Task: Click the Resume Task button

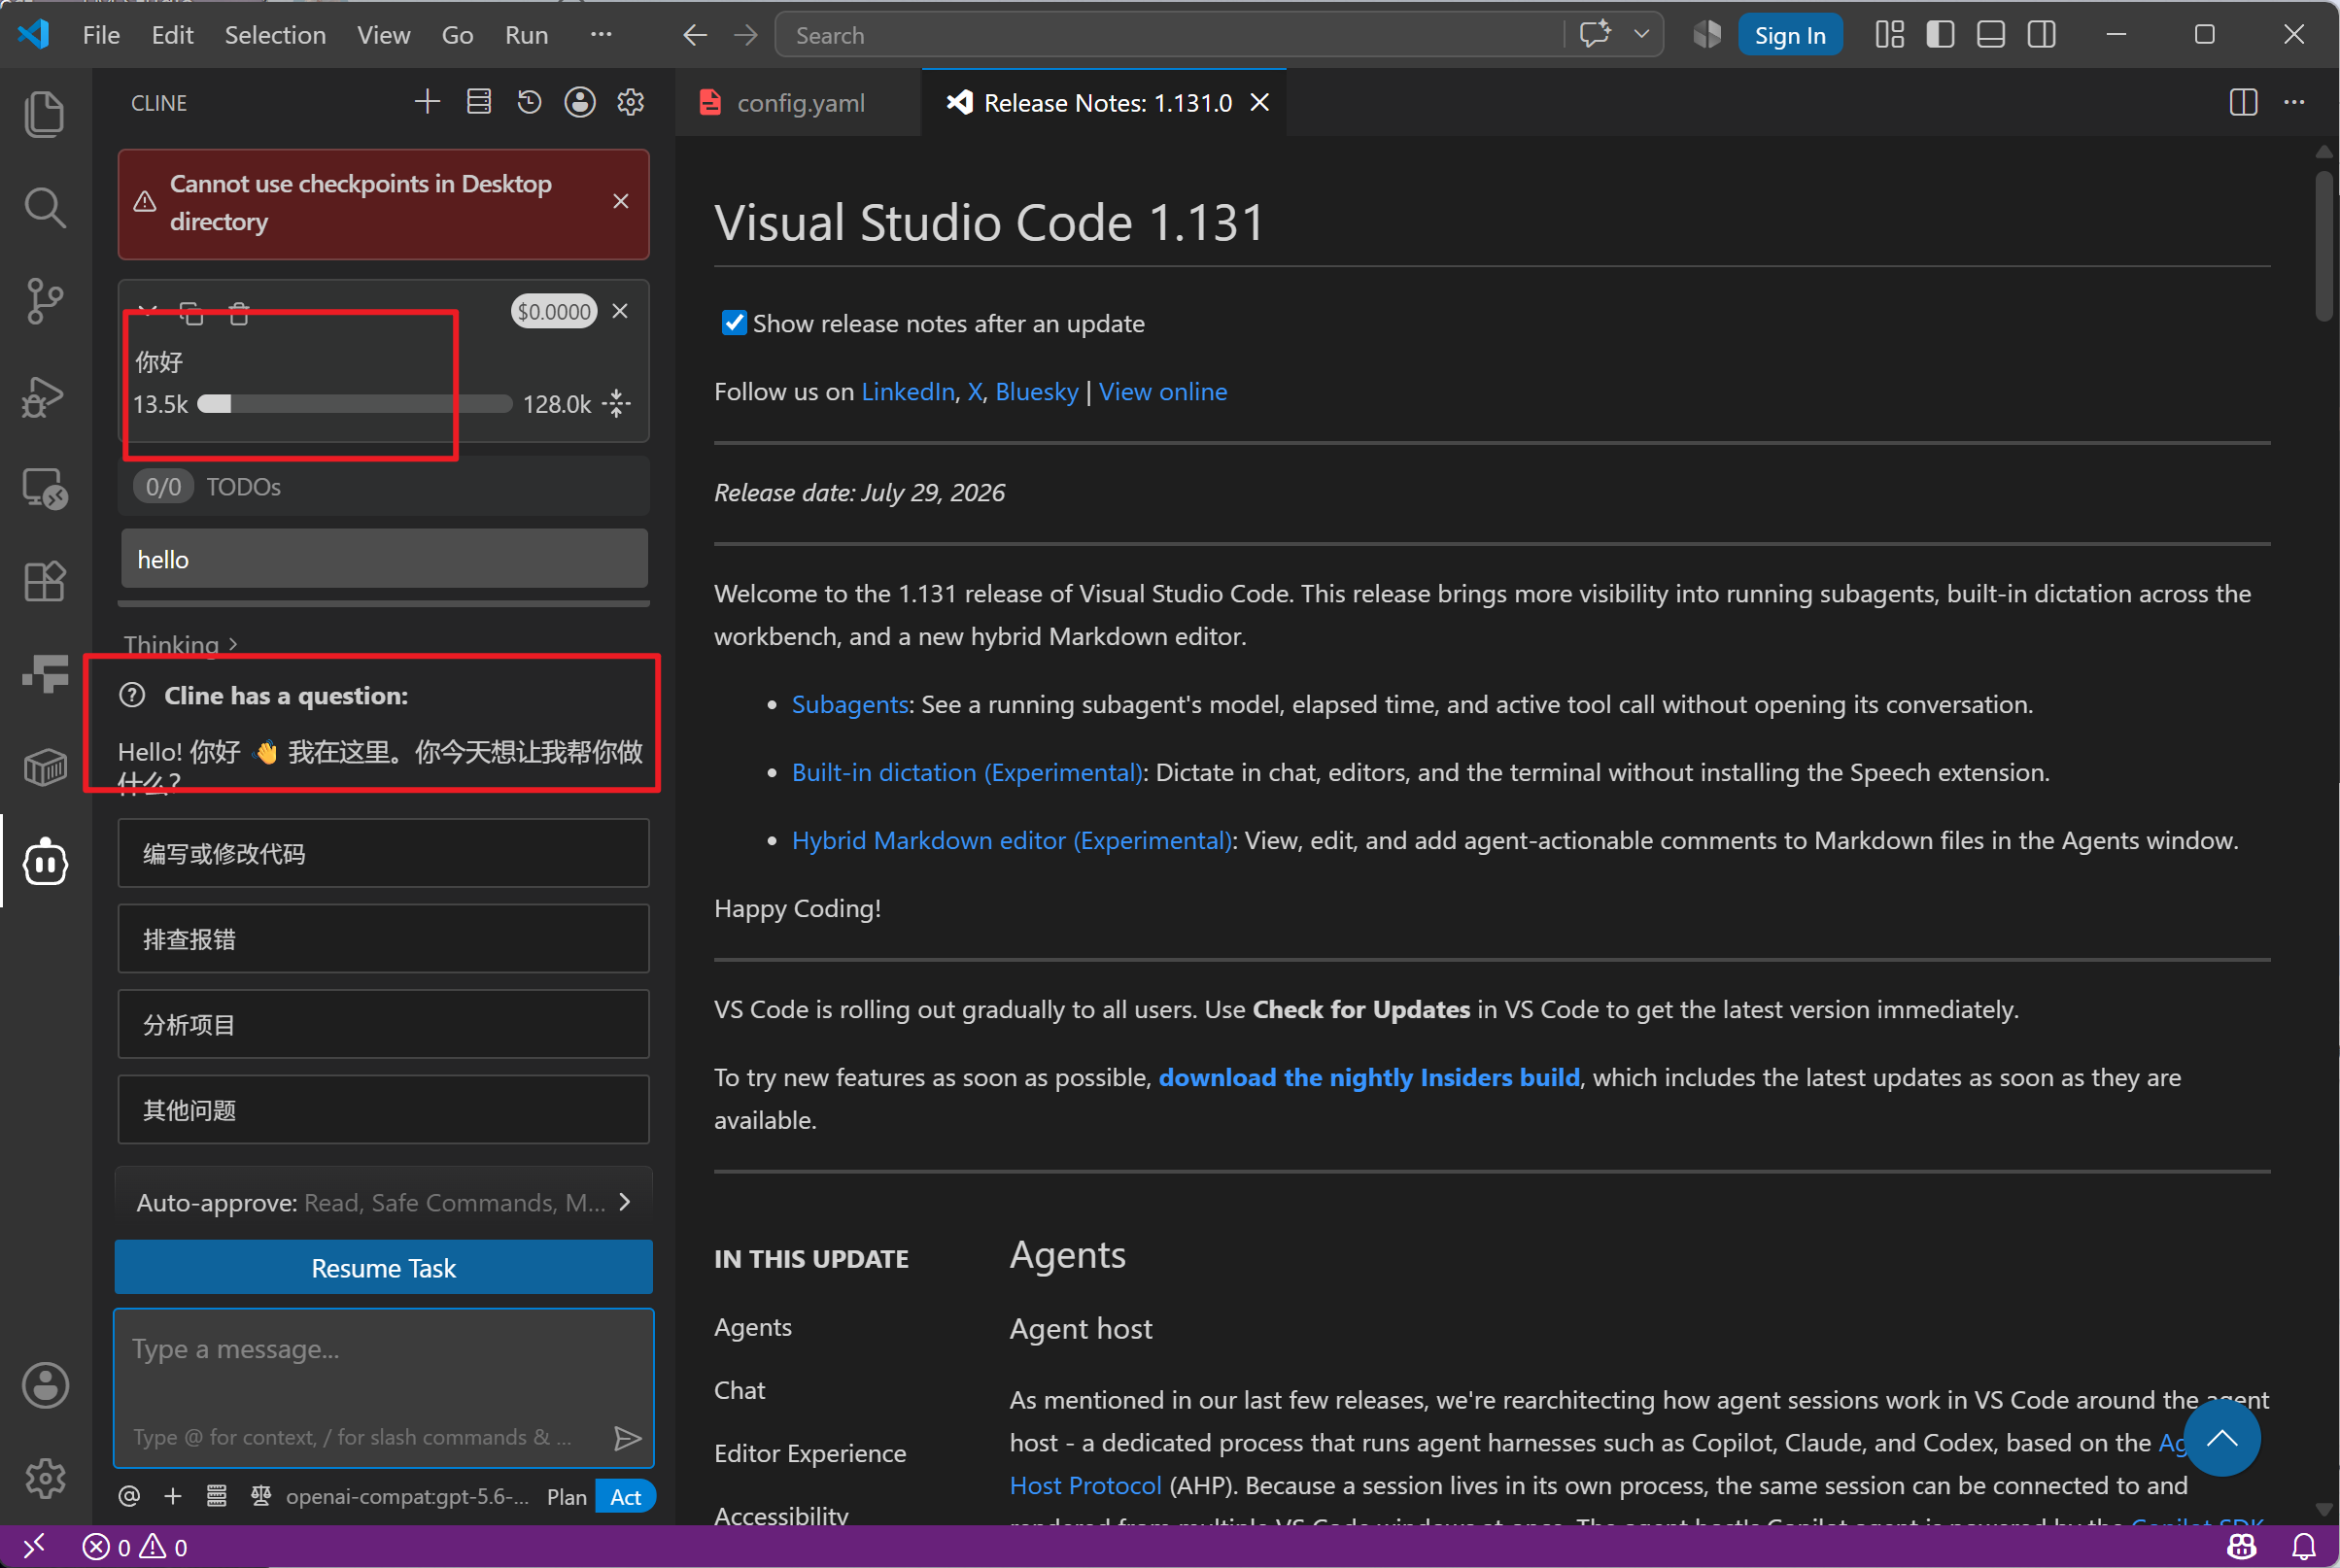Action: tap(384, 1268)
